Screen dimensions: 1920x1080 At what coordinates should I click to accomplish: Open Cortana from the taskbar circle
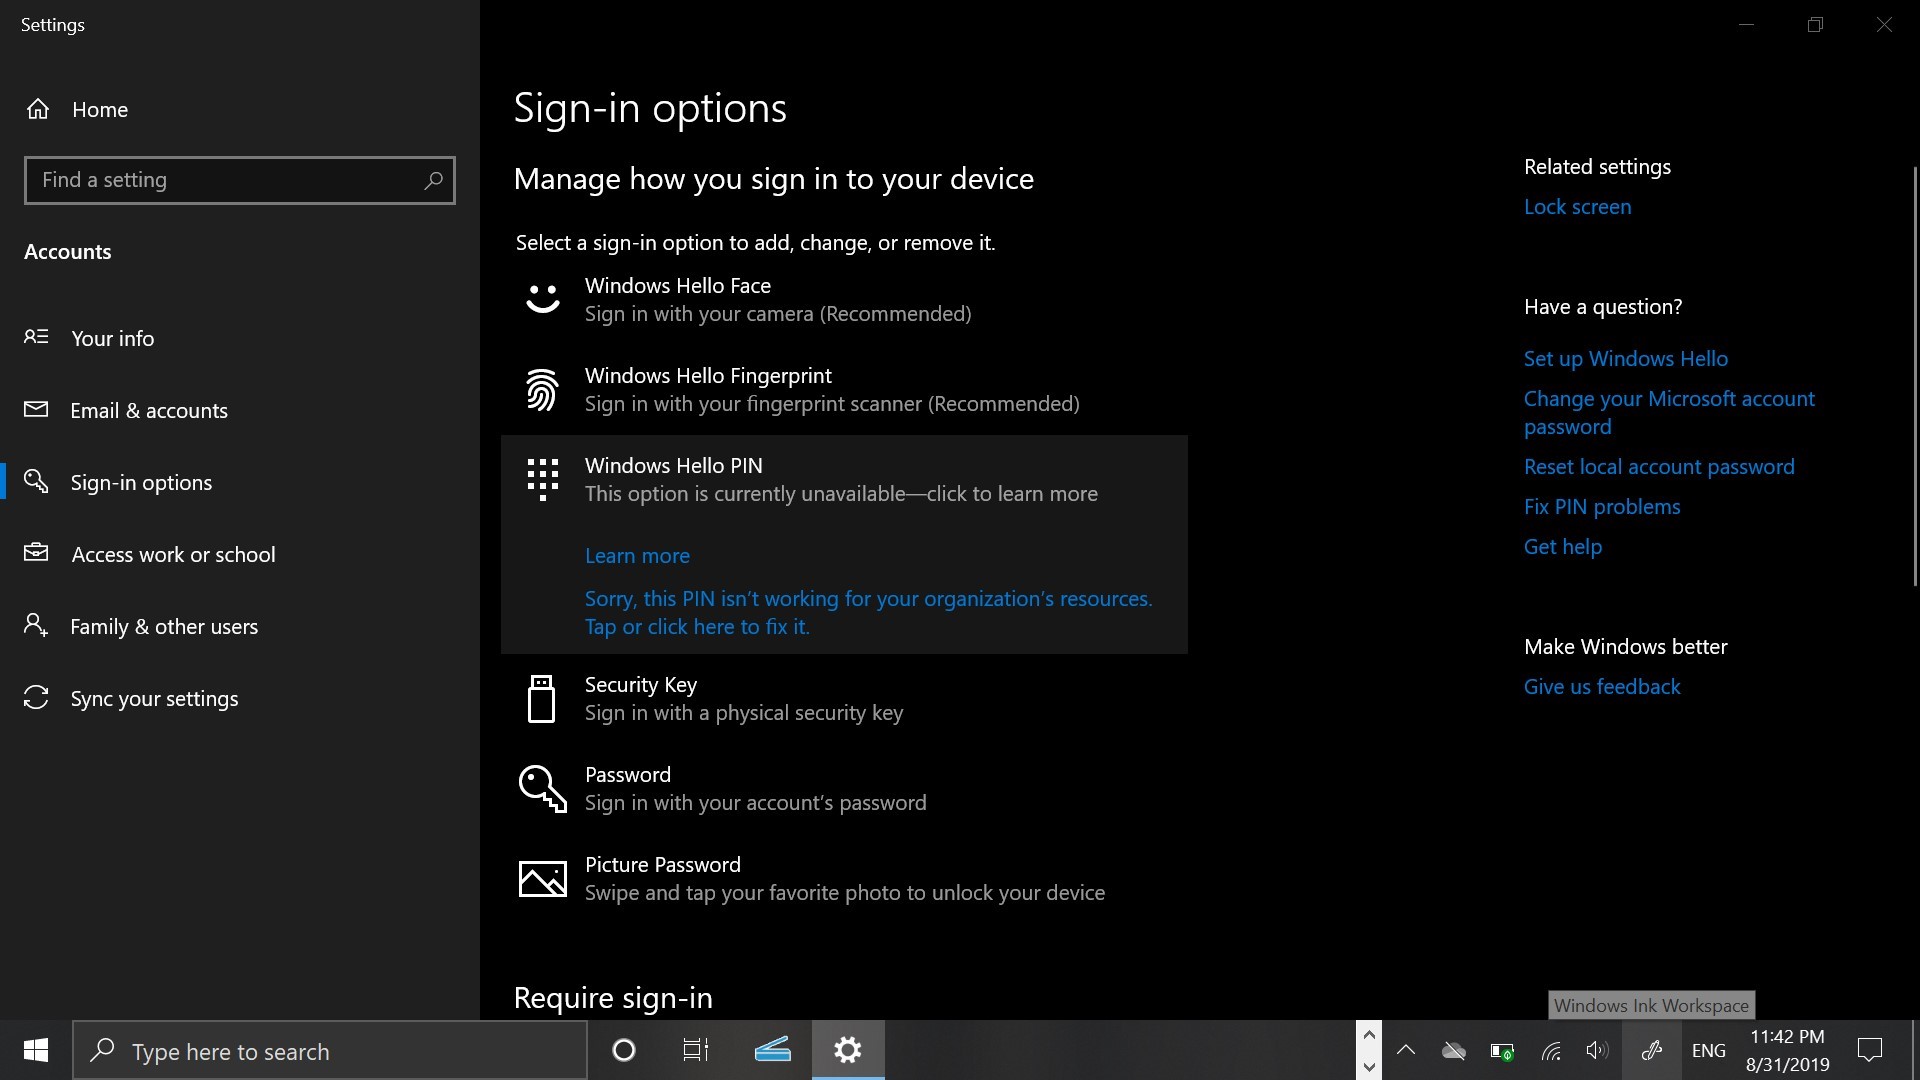624,1050
